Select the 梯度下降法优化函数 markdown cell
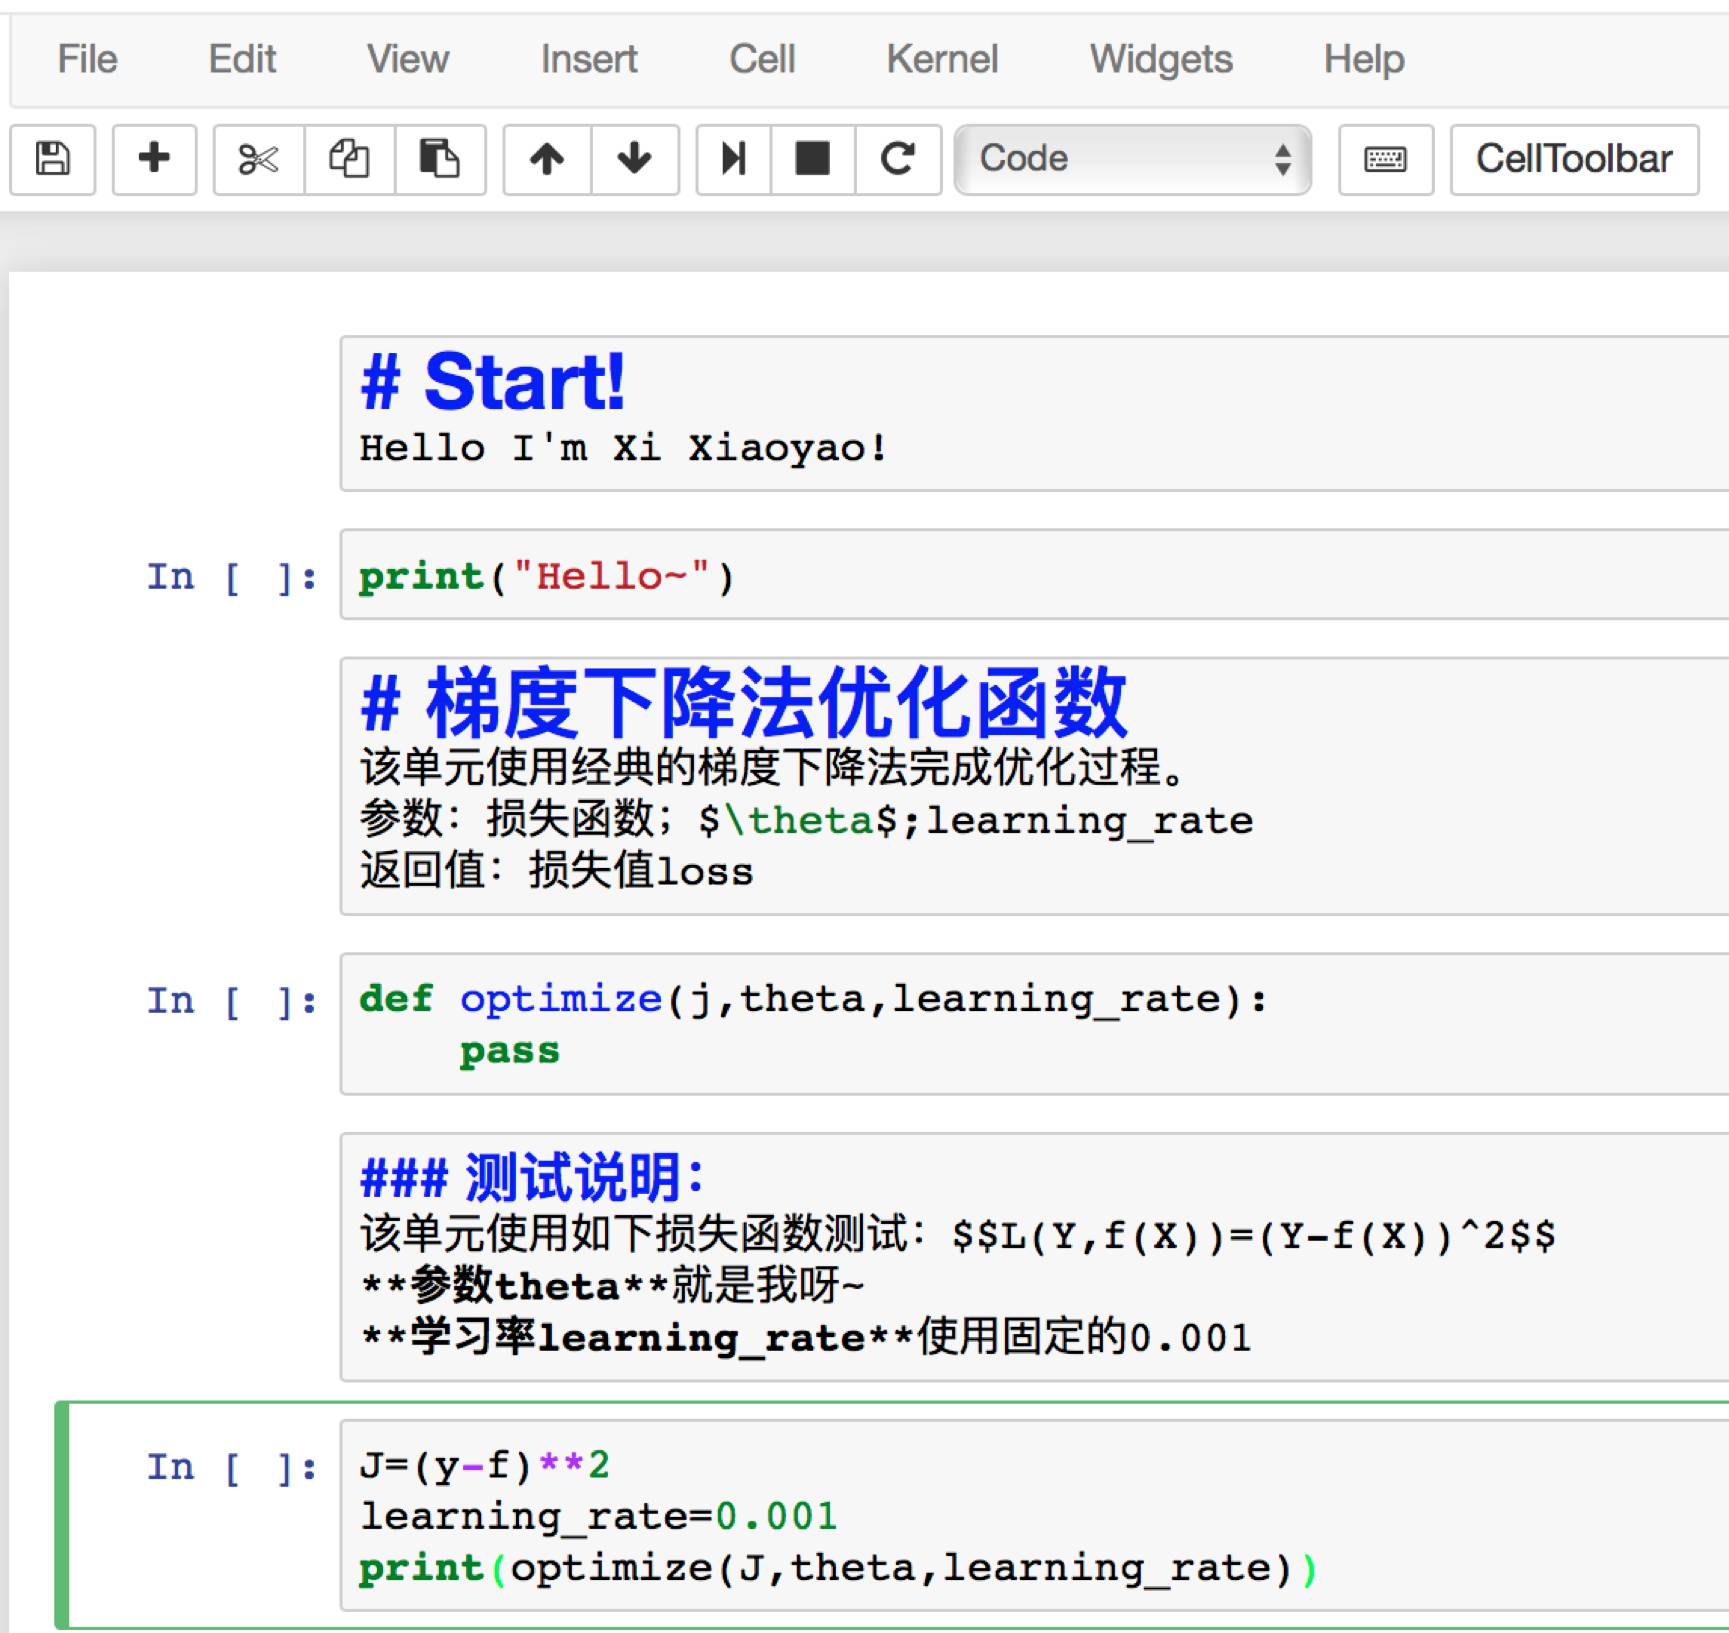Image resolution: width=1729 pixels, height=1633 pixels. point(1034,786)
